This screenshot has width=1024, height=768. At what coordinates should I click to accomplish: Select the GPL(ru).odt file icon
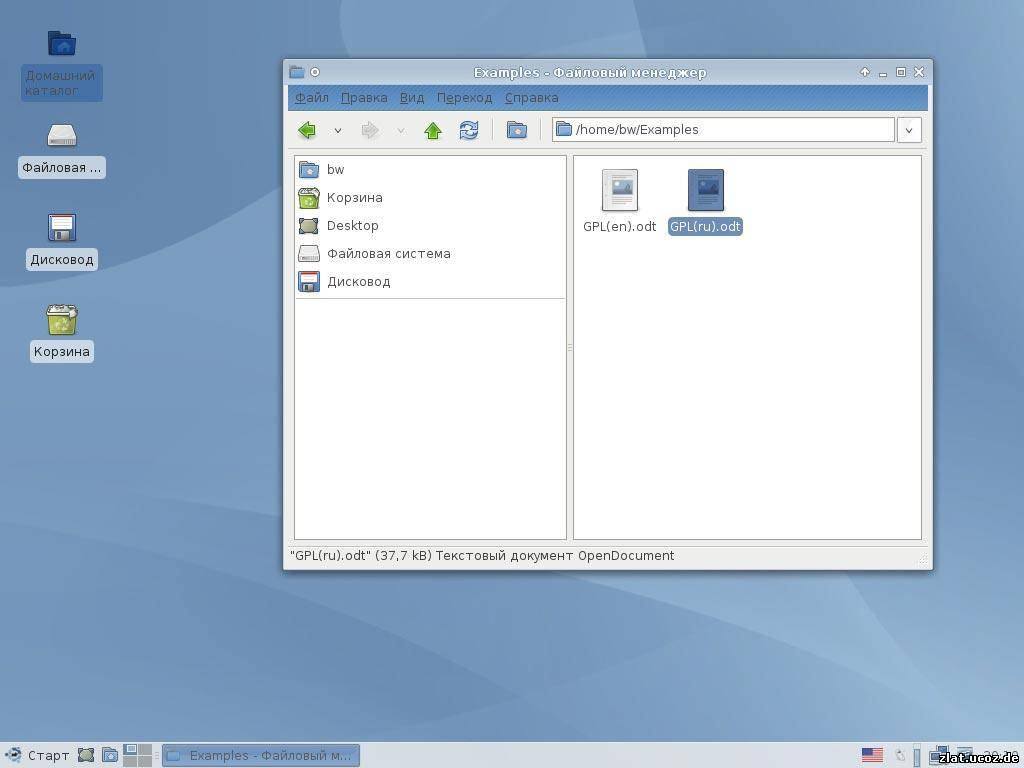pos(706,190)
